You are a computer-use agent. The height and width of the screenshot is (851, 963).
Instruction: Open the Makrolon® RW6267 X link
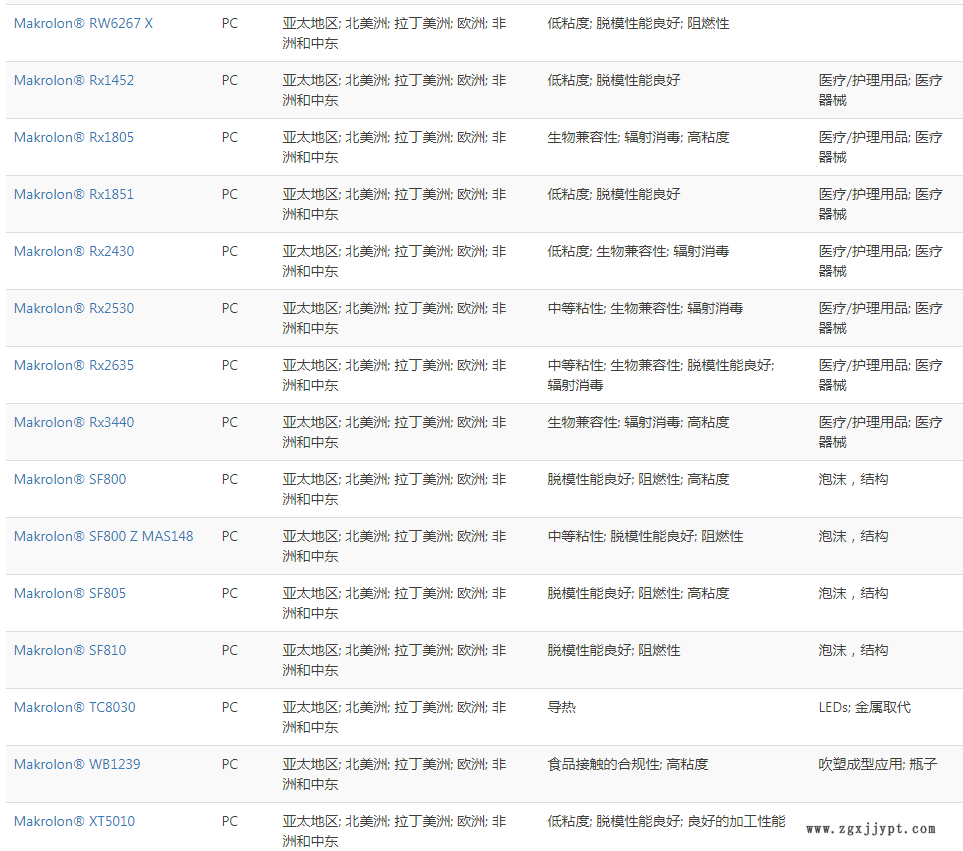pyautogui.click(x=83, y=23)
